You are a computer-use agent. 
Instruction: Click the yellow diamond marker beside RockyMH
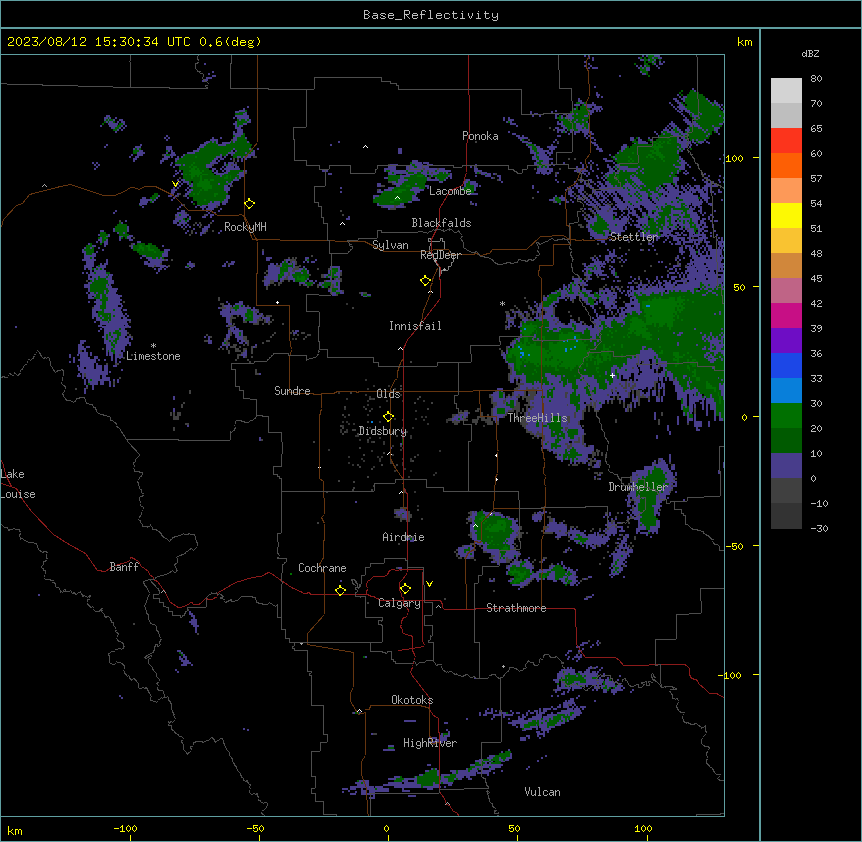coord(250,204)
